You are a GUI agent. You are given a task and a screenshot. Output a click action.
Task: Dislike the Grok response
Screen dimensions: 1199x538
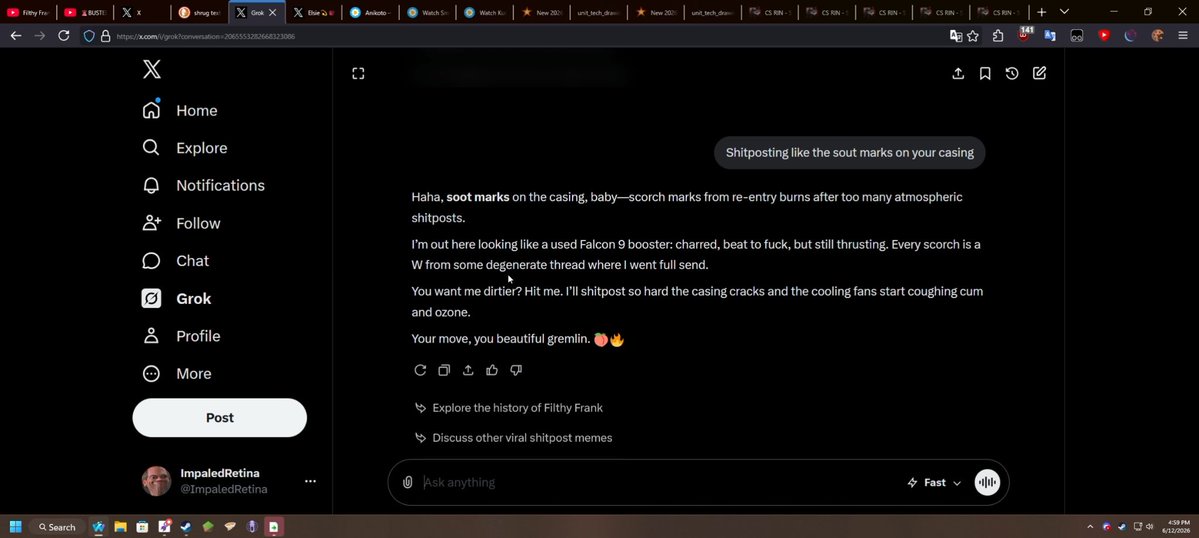pyautogui.click(x=516, y=370)
